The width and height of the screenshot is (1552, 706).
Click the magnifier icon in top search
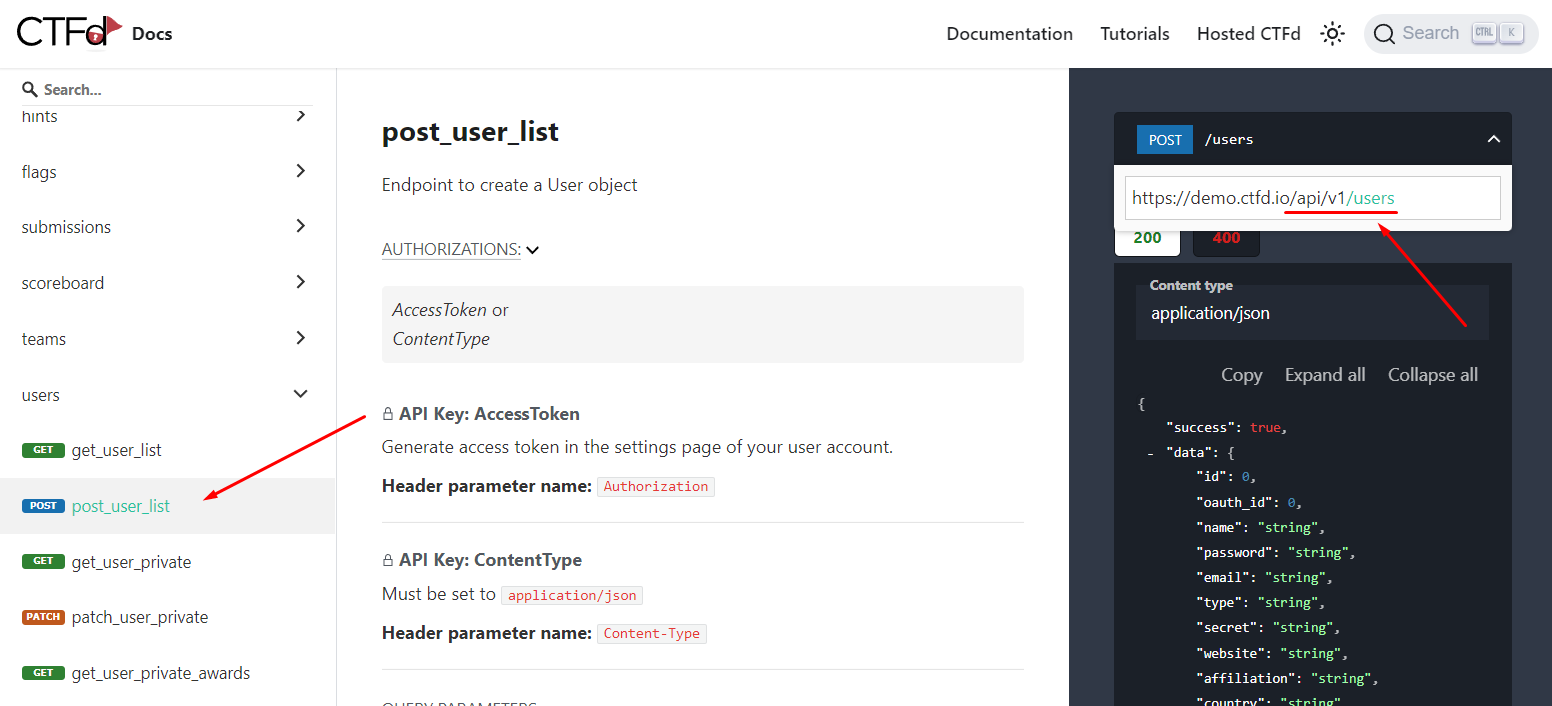tap(1384, 34)
